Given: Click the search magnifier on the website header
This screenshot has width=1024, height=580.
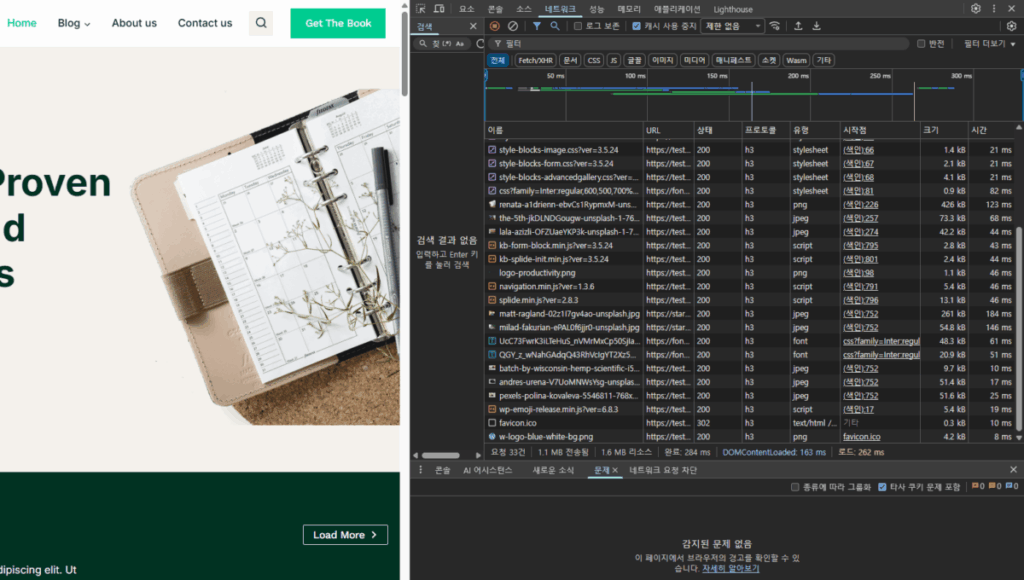Looking at the screenshot, I should (x=260, y=23).
